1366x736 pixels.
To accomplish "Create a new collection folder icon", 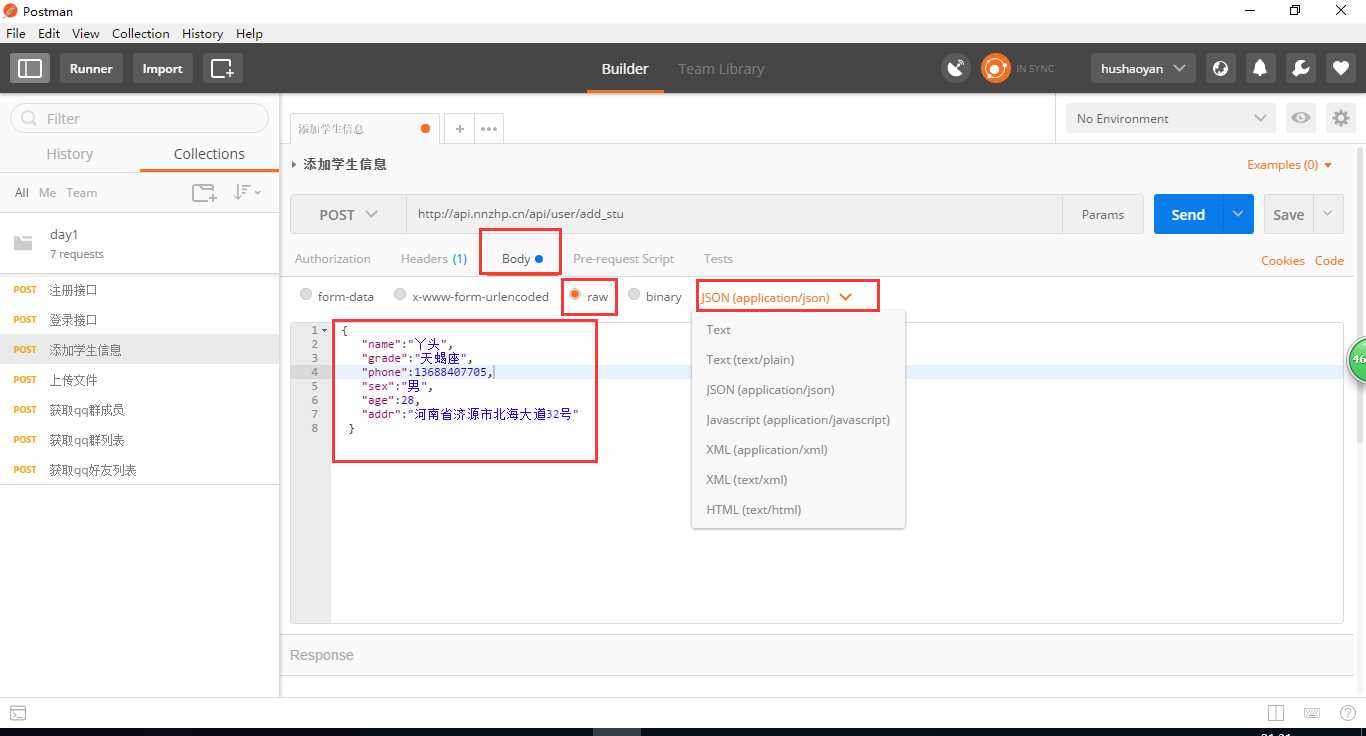I will 204,193.
